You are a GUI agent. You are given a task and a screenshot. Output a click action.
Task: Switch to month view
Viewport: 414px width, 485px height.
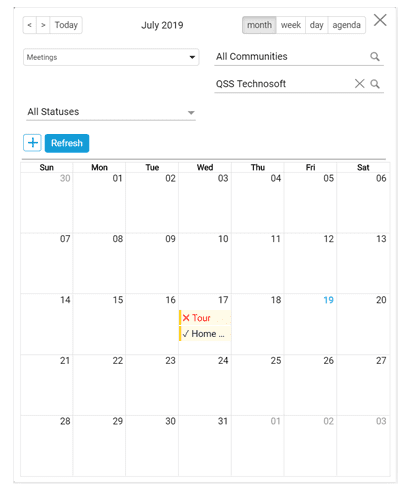[x=259, y=25]
